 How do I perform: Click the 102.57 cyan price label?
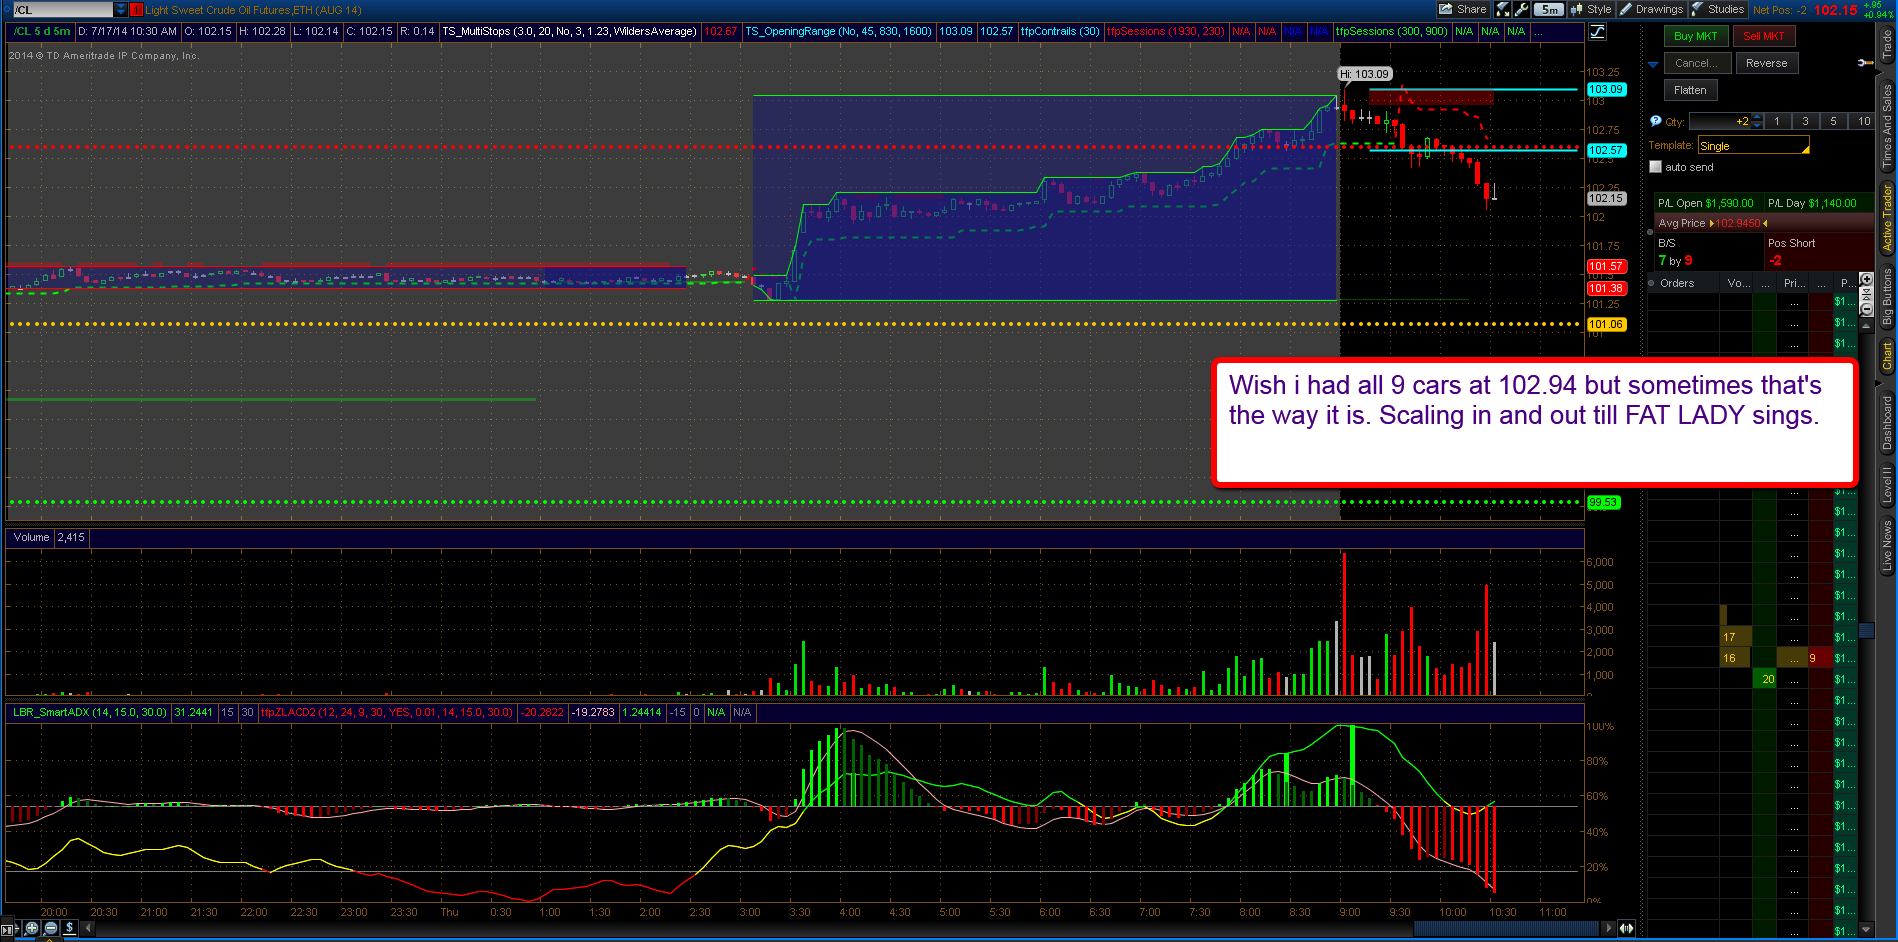tap(1606, 150)
